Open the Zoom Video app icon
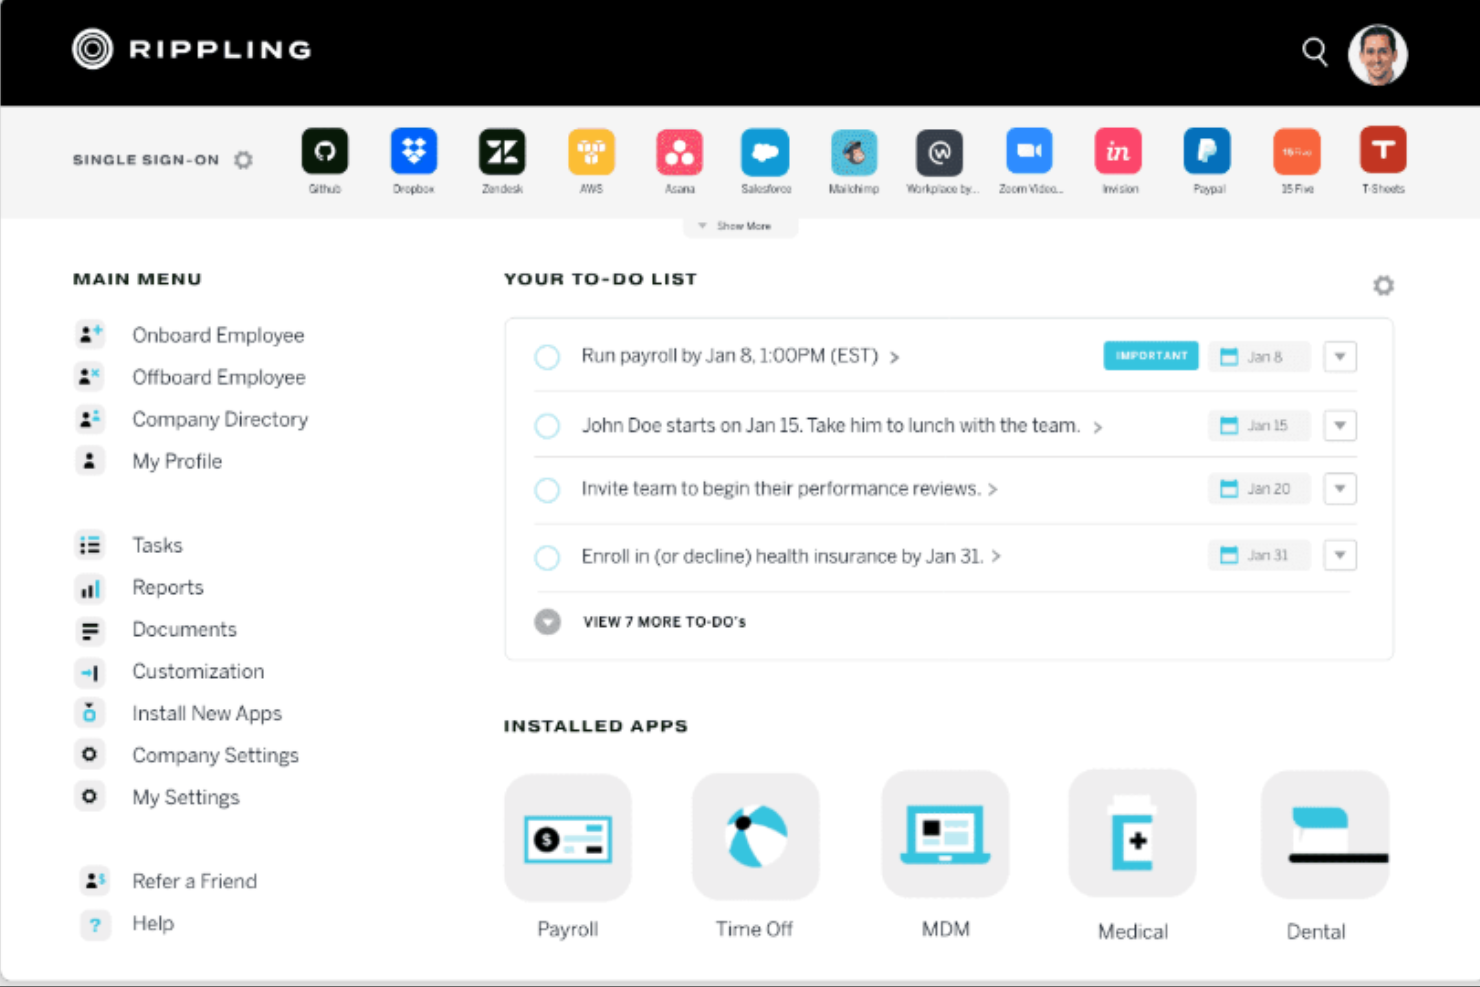 click(x=1029, y=152)
